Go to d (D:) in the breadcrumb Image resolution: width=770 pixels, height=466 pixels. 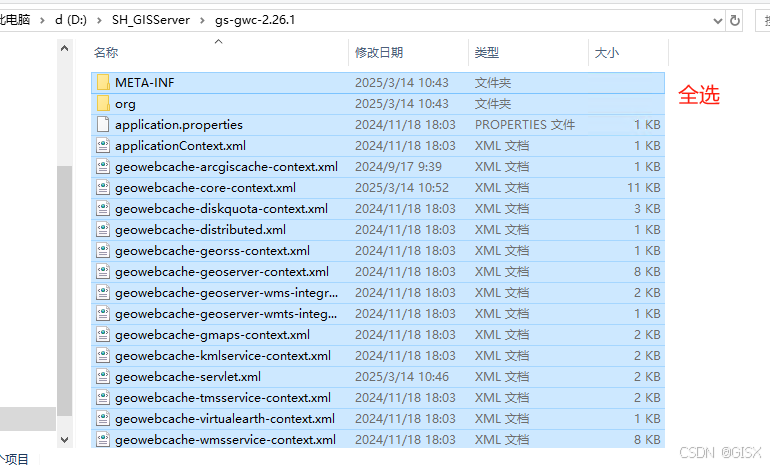click(71, 20)
